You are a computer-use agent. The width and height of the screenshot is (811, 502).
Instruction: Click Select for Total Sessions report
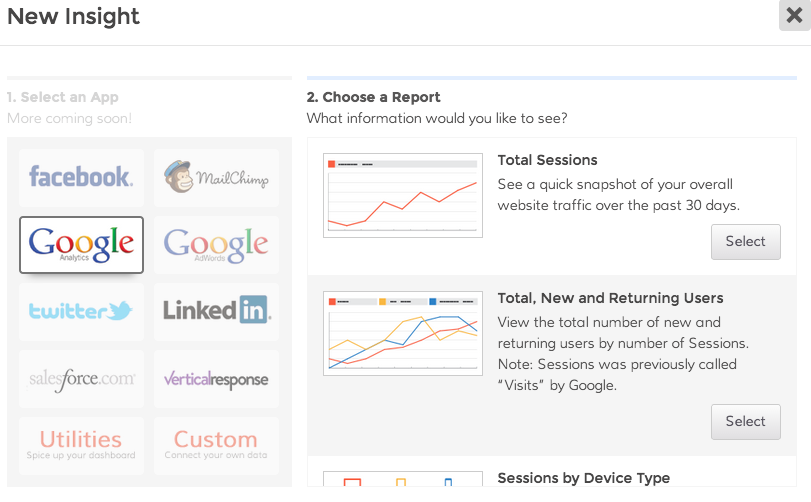point(745,241)
